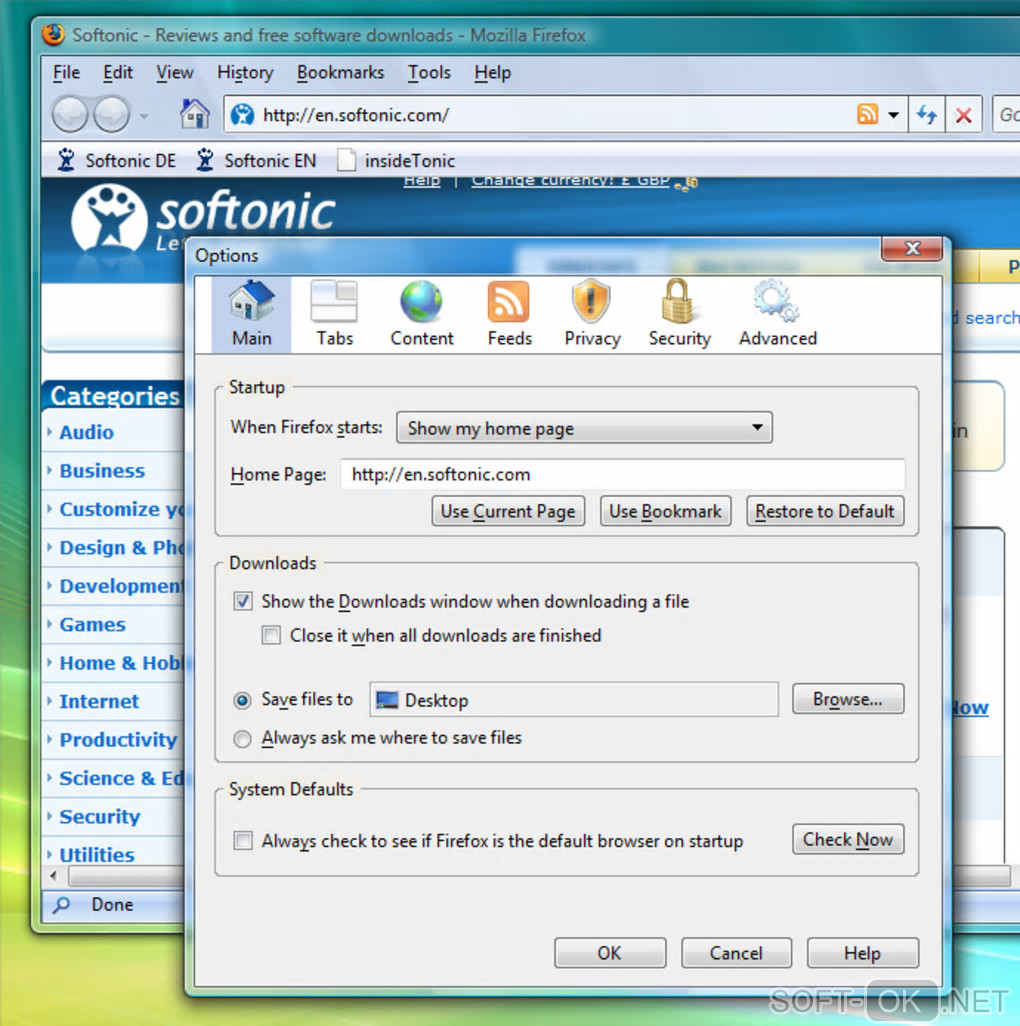Open the Edit menu
The height and width of the screenshot is (1026, 1020).
(118, 72)
